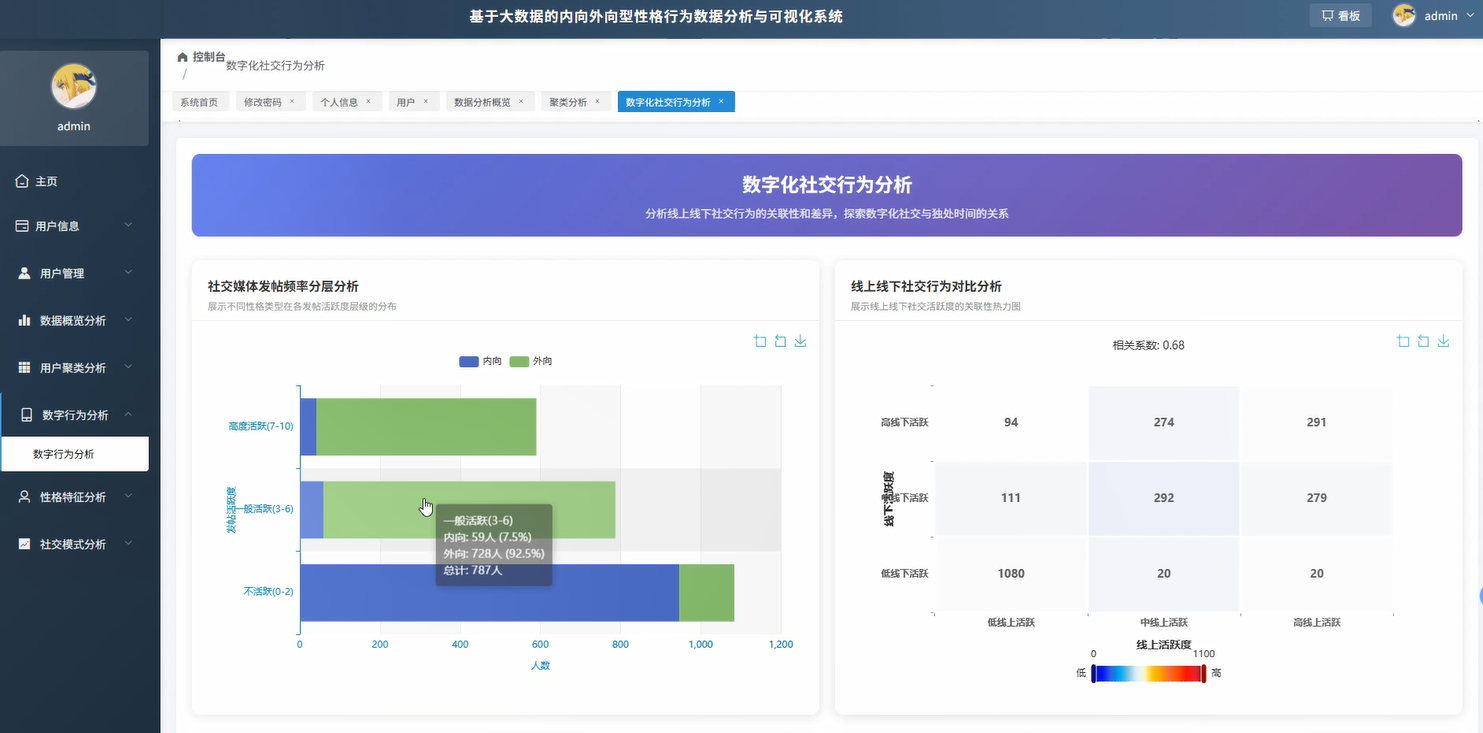Open the 看板 dashboard button
The height and width of the screenshot is (733, 1483).
[1341, 15]
